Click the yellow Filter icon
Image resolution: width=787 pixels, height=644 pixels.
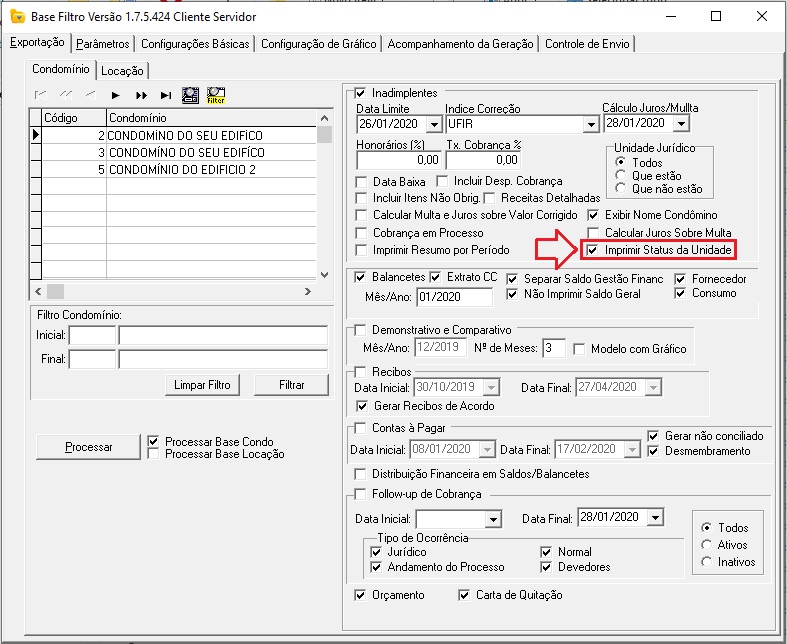(x=215, y=95)
